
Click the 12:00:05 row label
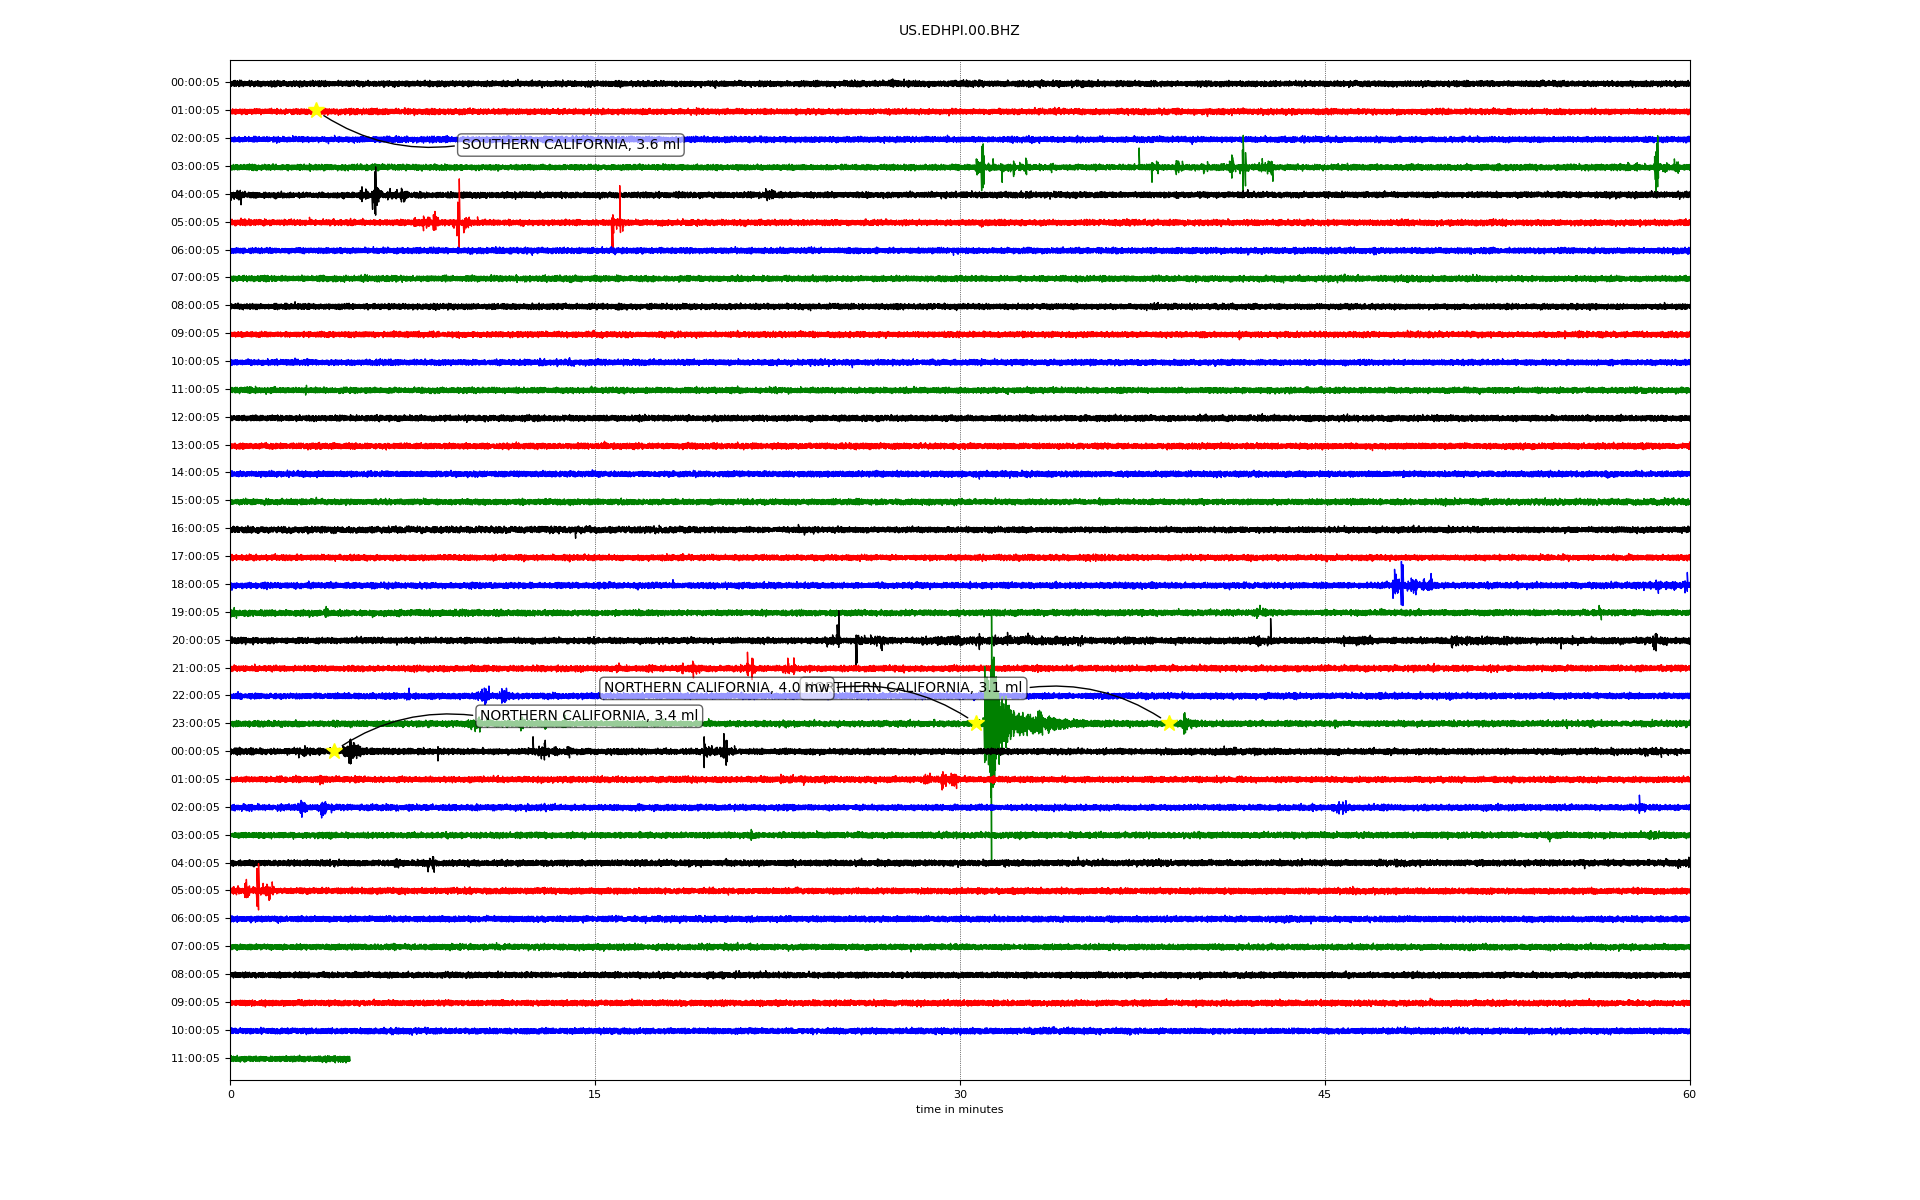[195, 418]
